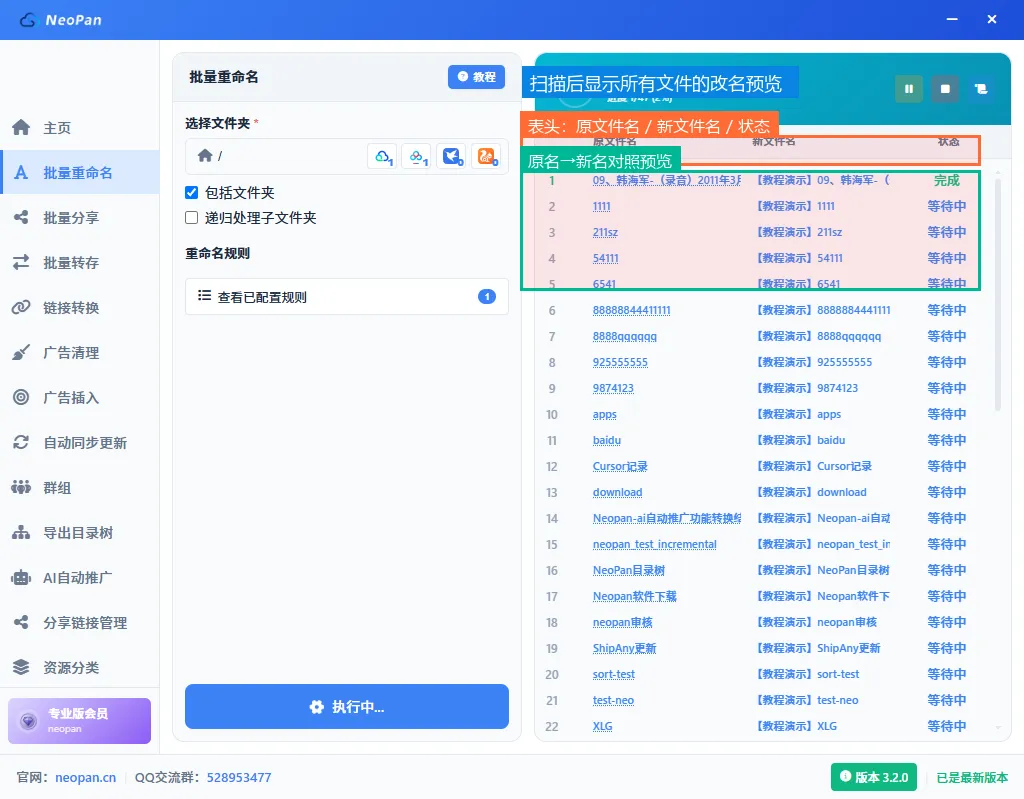Click QQ group number 528953477

point(239,777)
